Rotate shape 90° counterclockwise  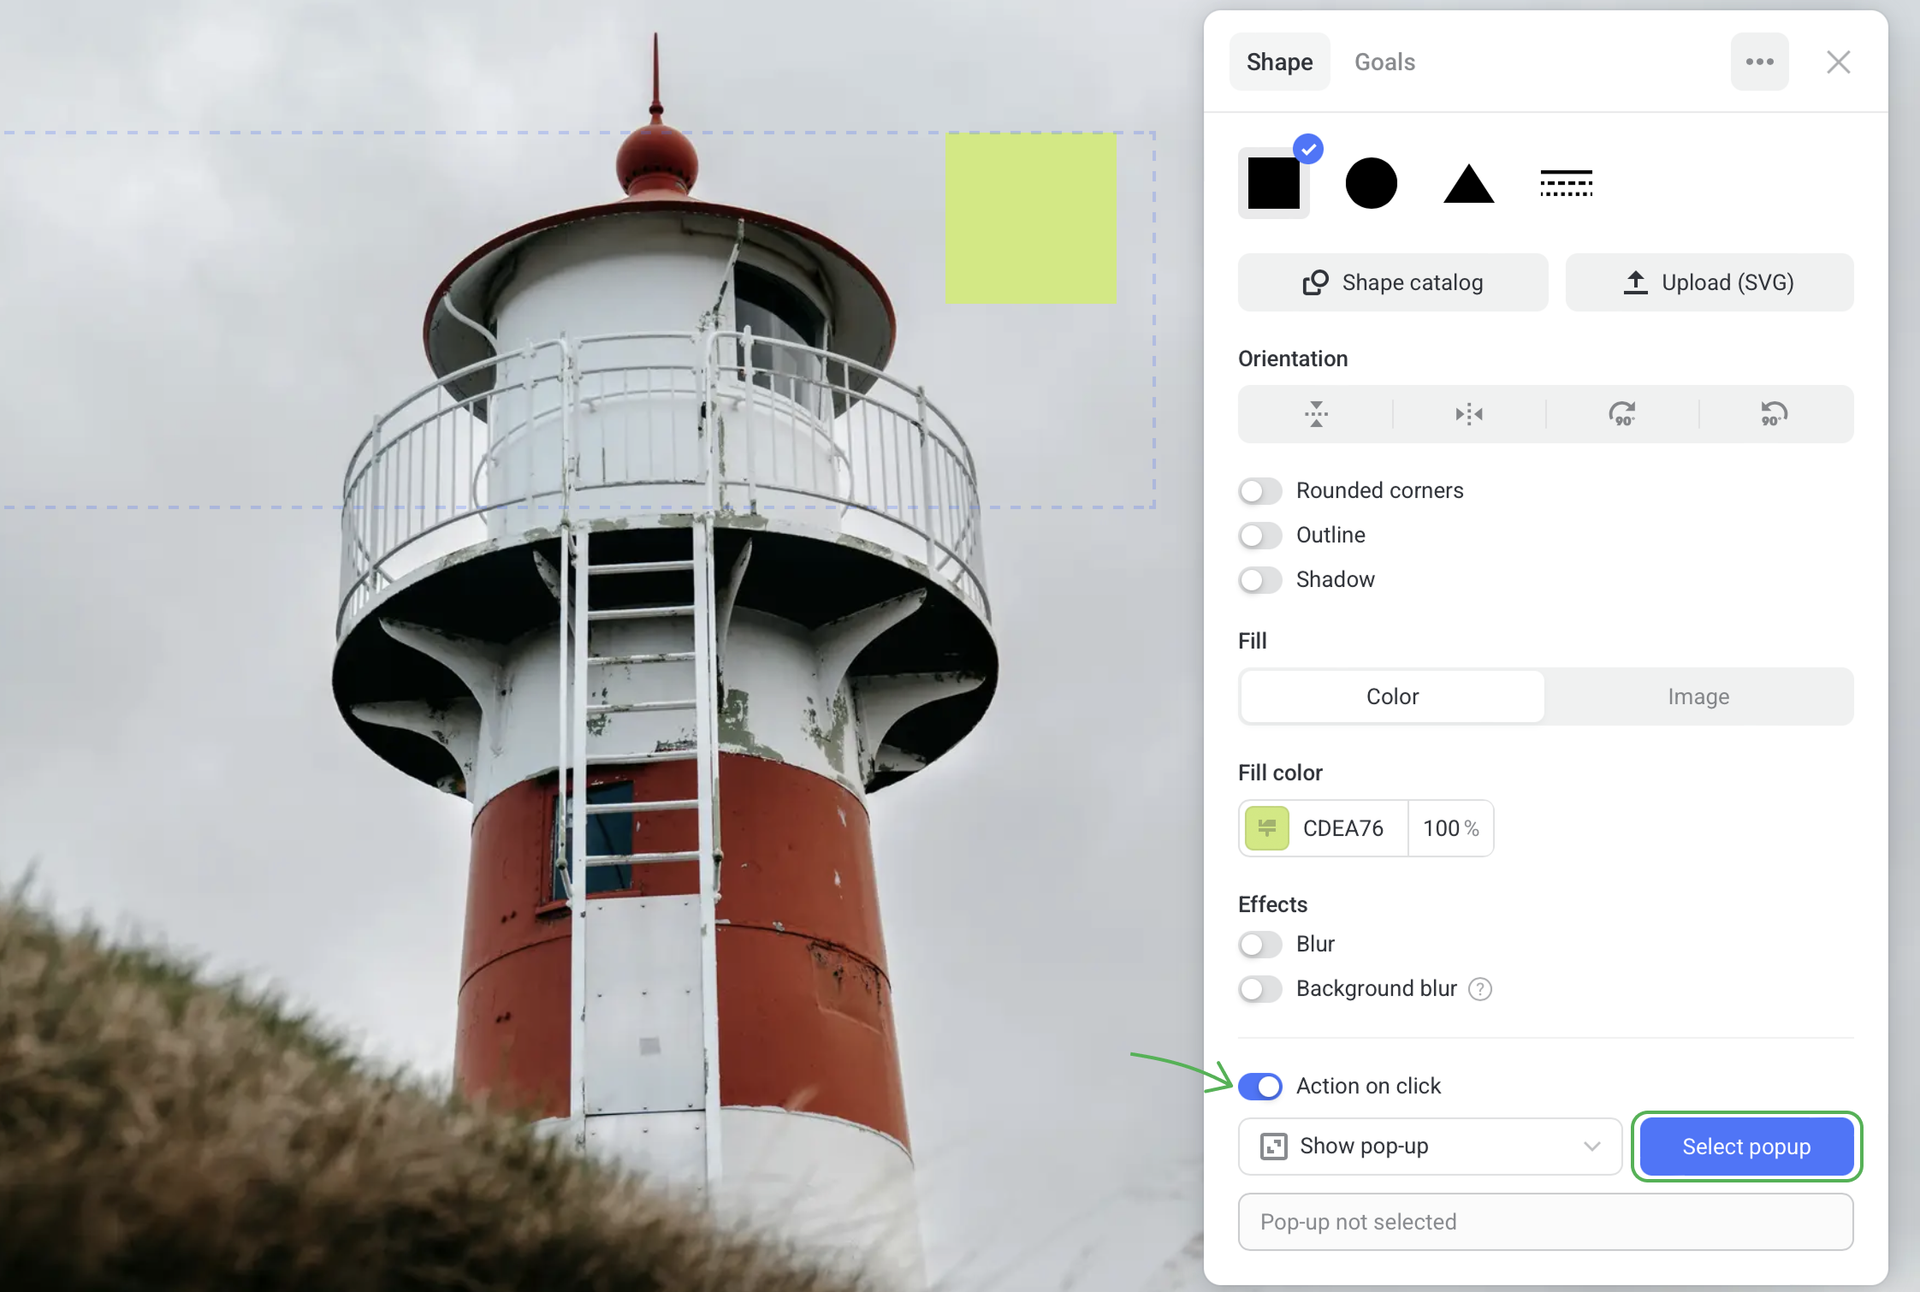tap(1774, 414)
